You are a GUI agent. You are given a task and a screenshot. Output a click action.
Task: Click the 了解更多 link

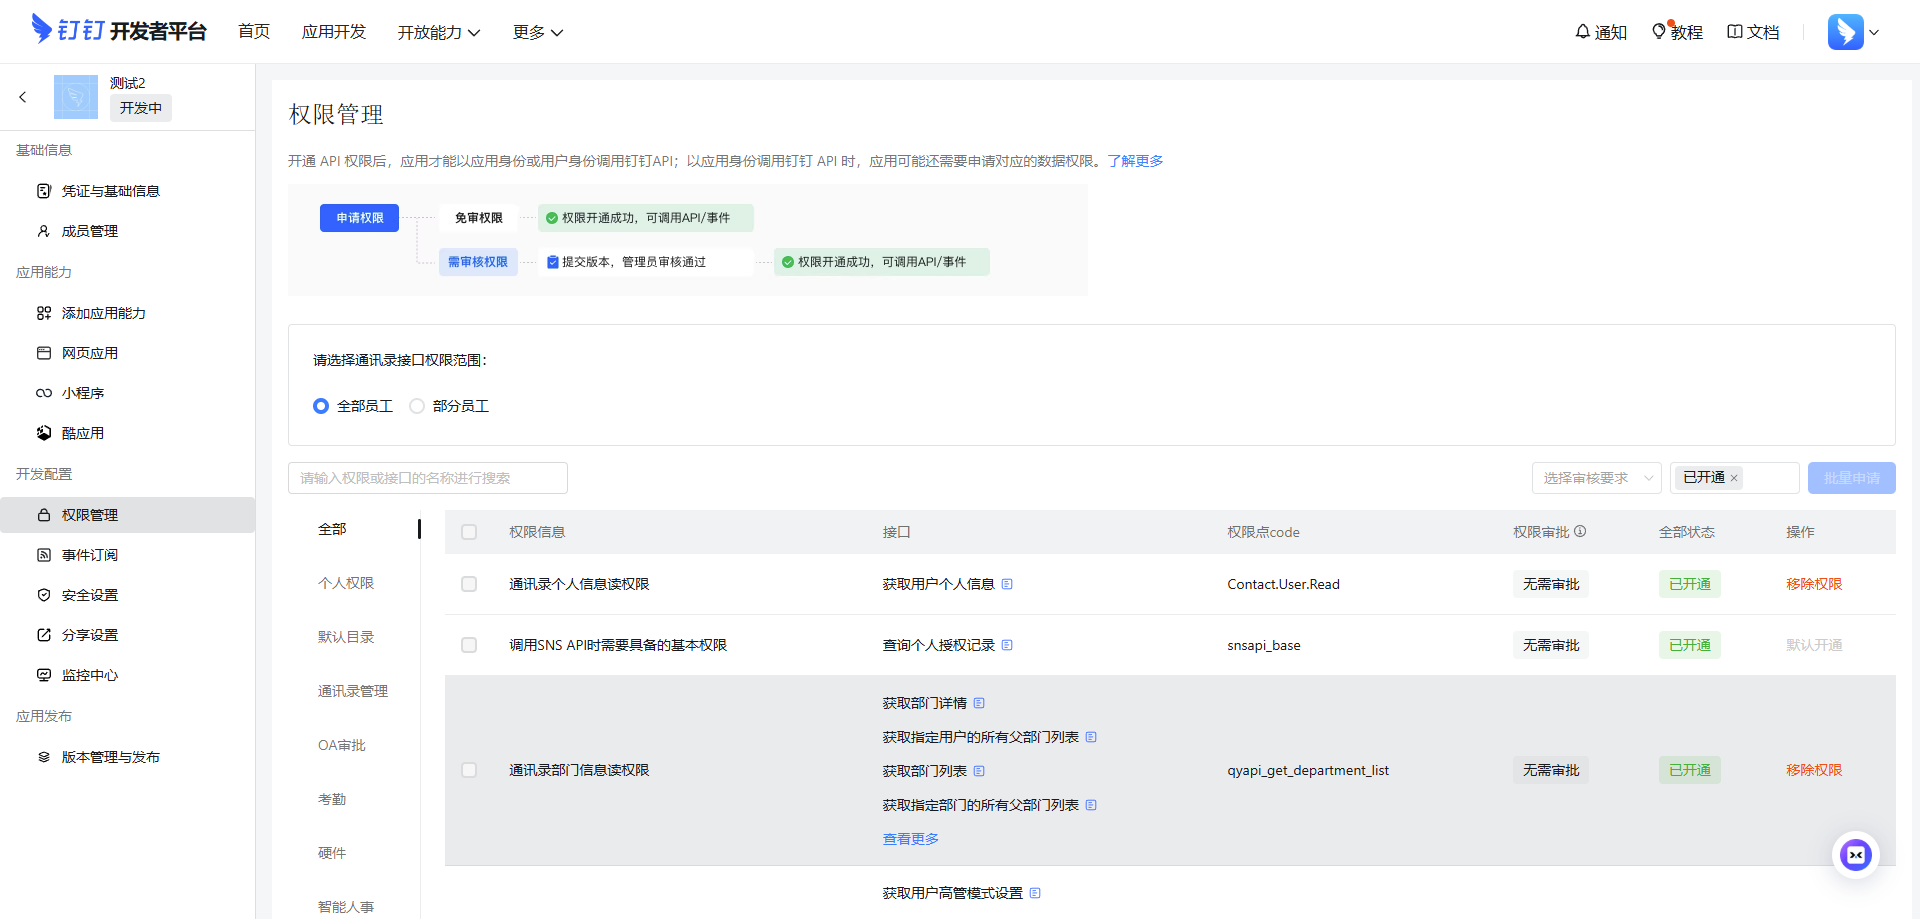click(x=1135, y=161)
